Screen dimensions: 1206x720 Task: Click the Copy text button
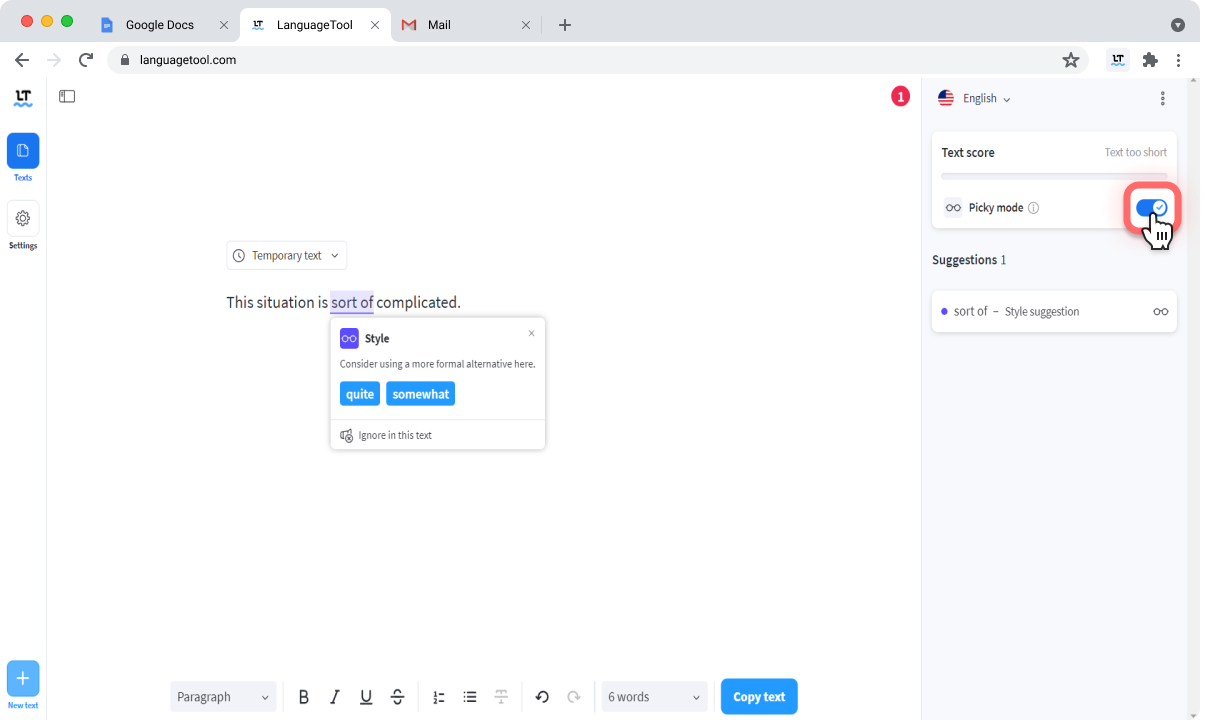759,697
